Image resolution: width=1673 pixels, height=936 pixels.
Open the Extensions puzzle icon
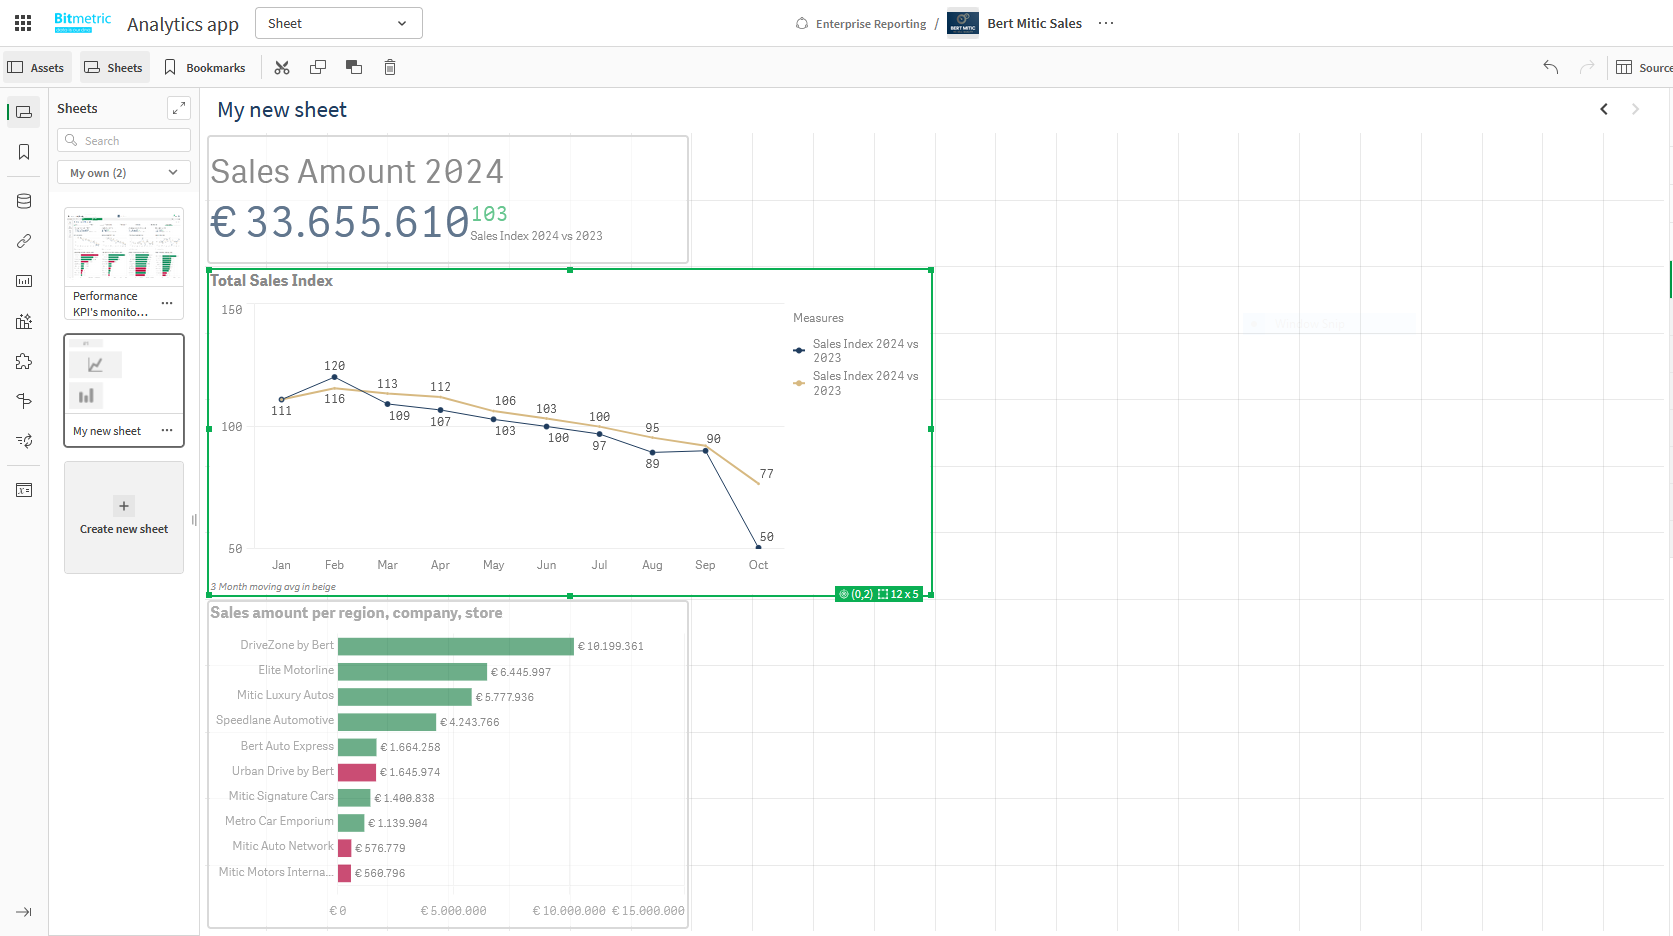coord(24,361)
